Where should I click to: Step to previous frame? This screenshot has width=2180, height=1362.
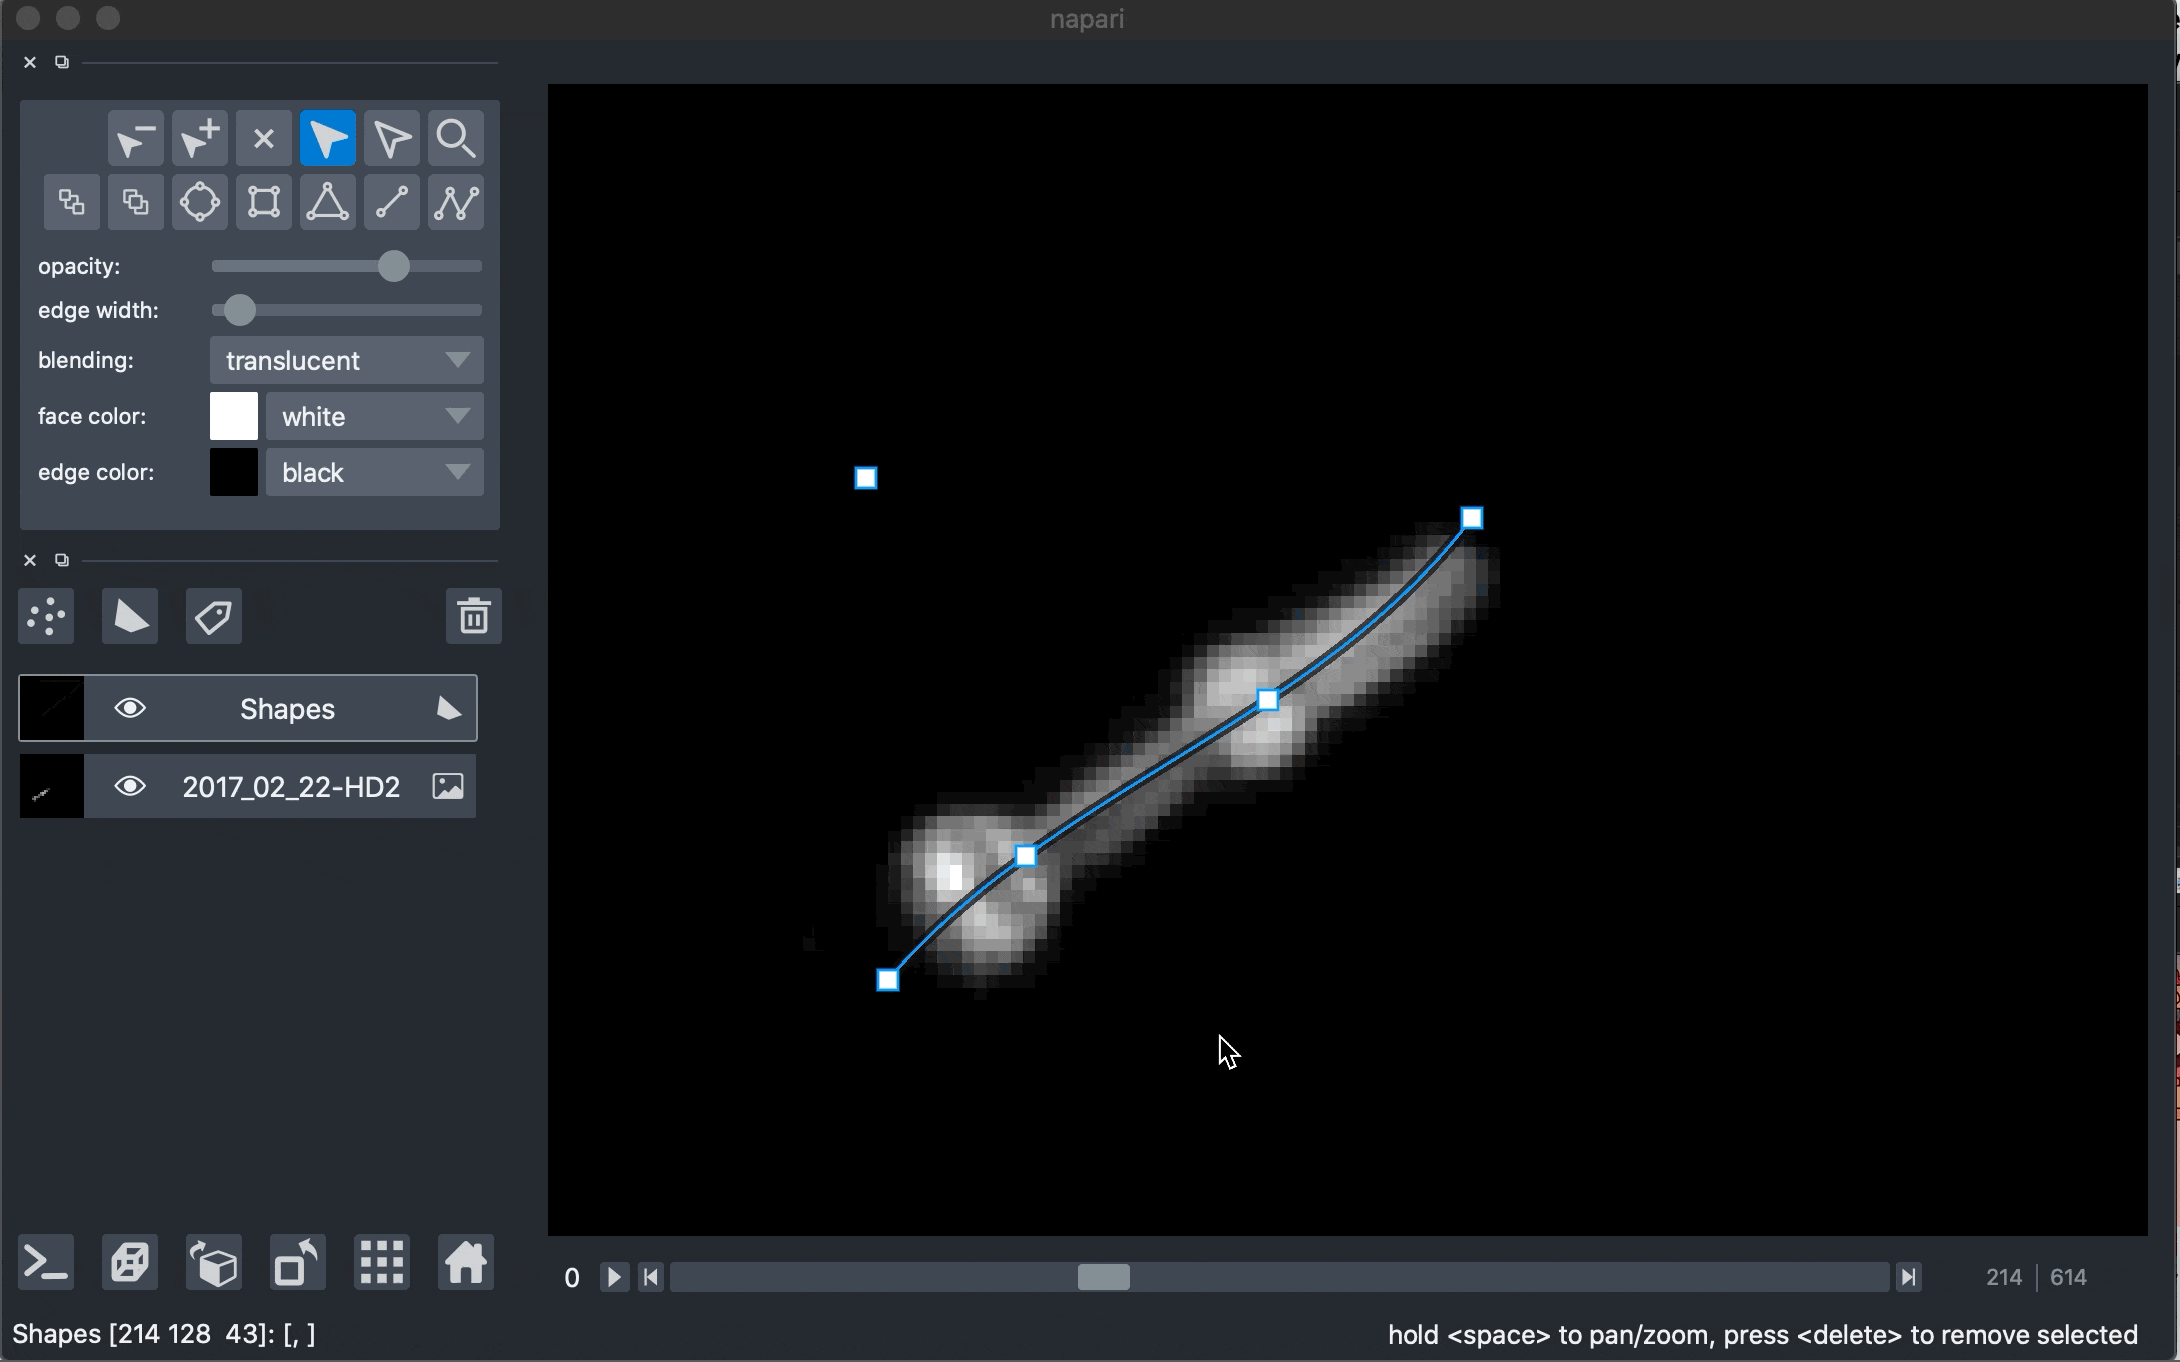[651, 1277]
